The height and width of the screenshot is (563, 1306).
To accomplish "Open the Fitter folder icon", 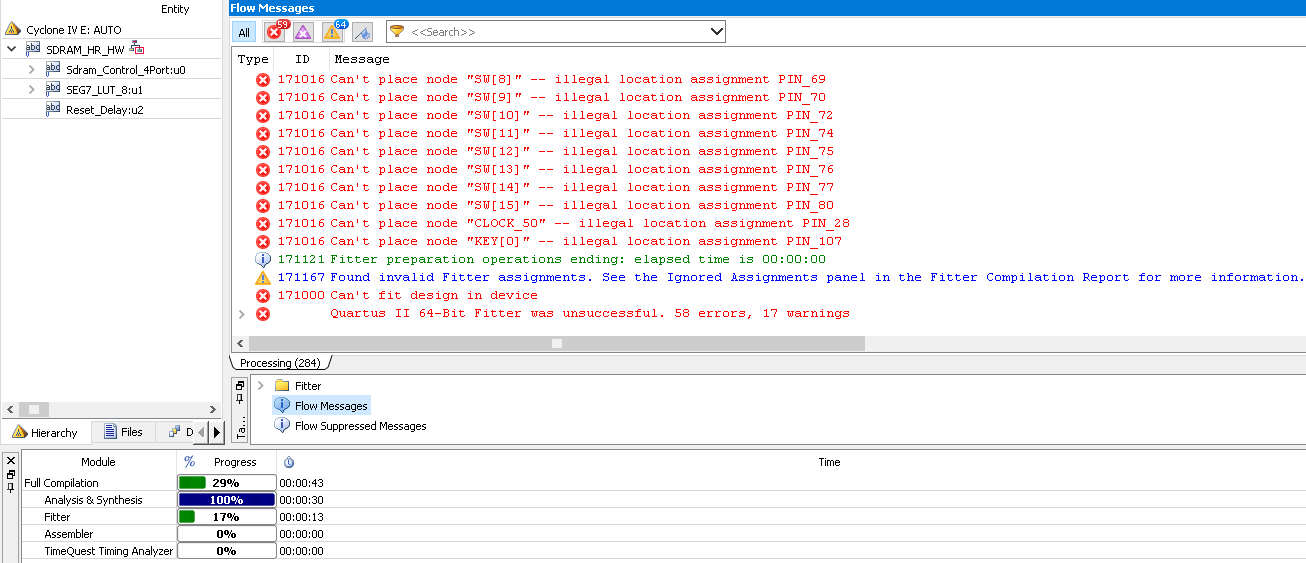I will [x=282, y=385].
